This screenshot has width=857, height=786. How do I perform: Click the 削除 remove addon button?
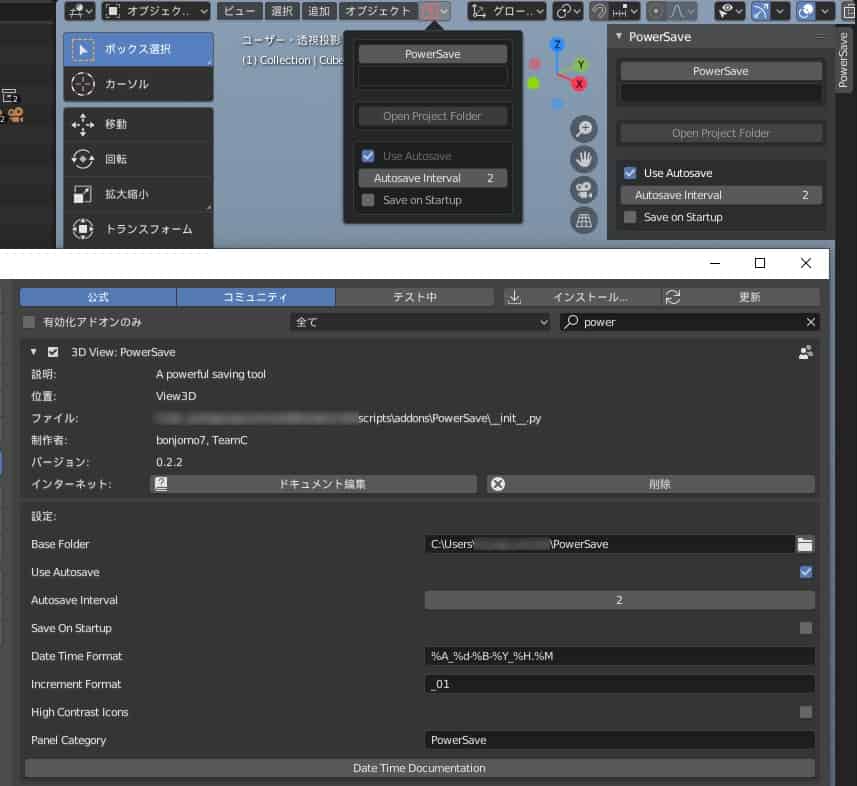pyautogui.click(x=651, y=484)
